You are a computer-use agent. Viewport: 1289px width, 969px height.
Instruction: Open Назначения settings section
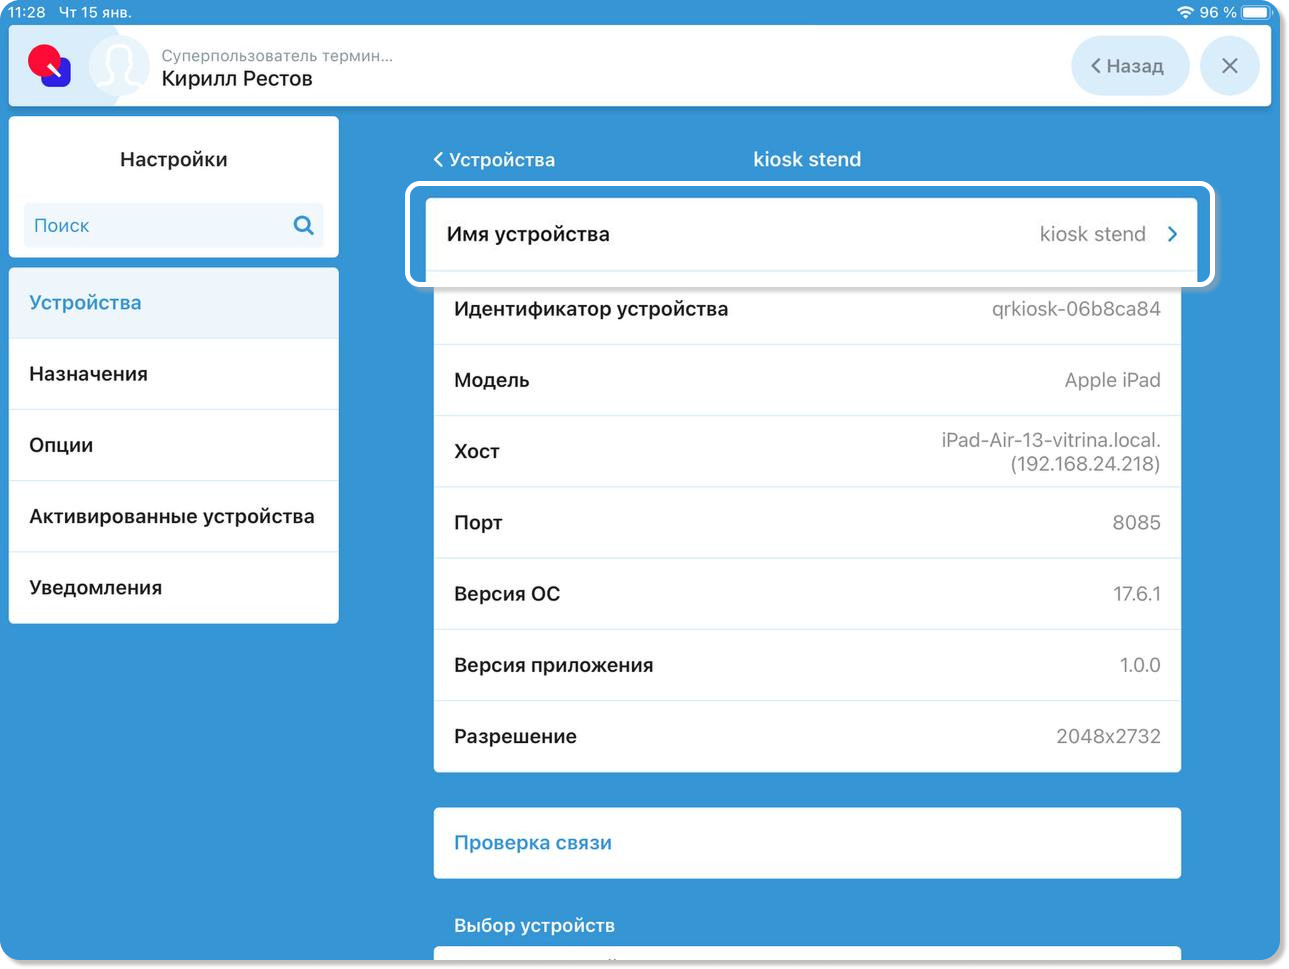click(173, 374)
